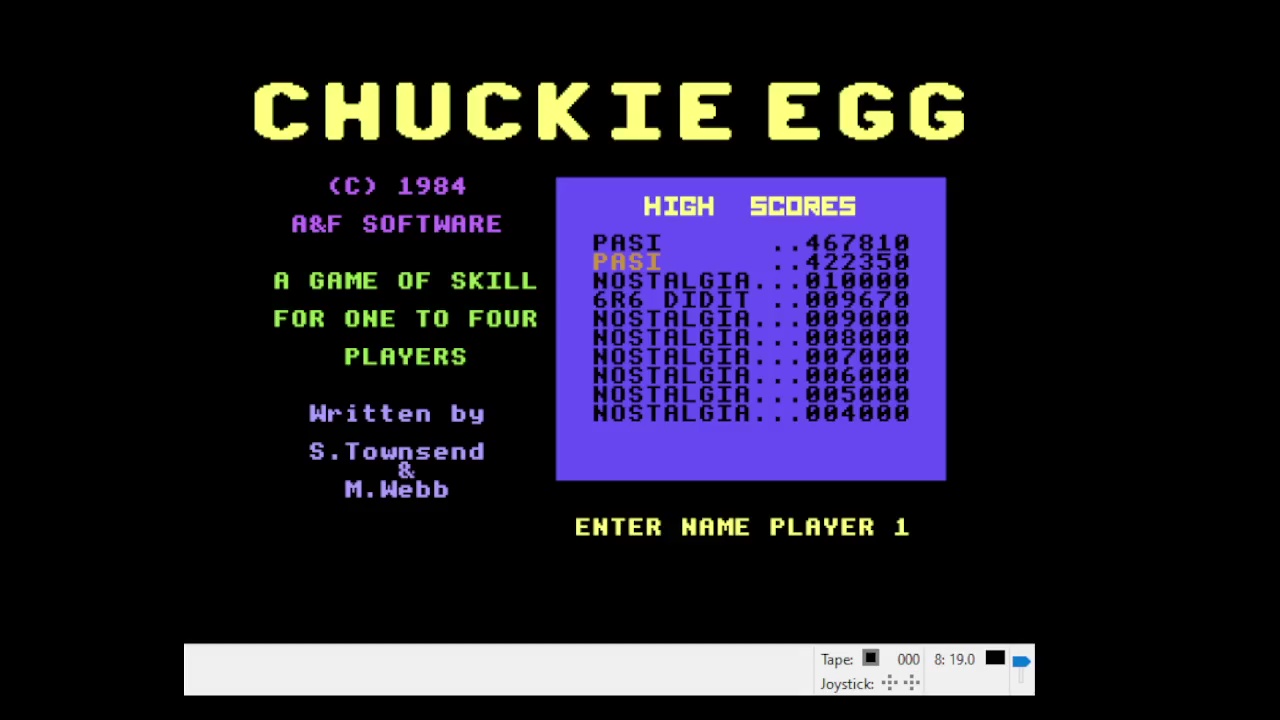Click the S.Townsend author credit
Image resolution: width=1280 pixels, height=720 pixels.
pyautogui.click(x=396, y=451)
